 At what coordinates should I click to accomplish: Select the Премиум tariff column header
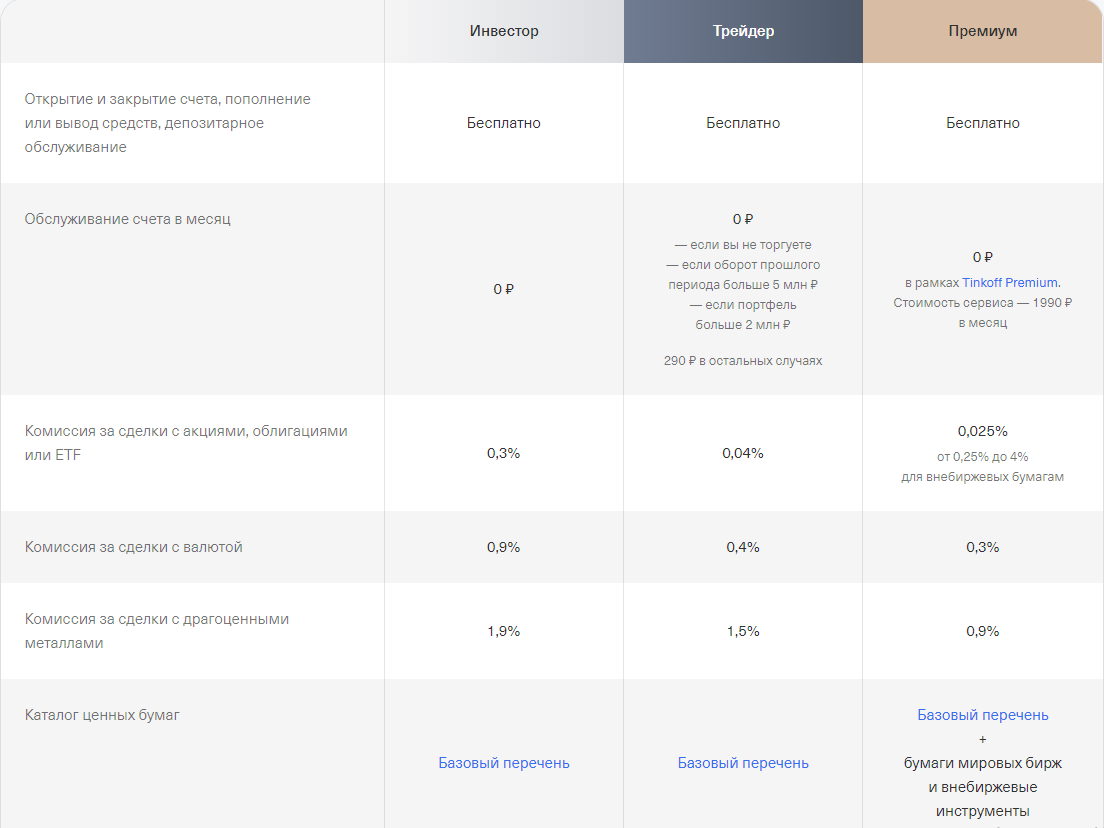click(983, 31)
